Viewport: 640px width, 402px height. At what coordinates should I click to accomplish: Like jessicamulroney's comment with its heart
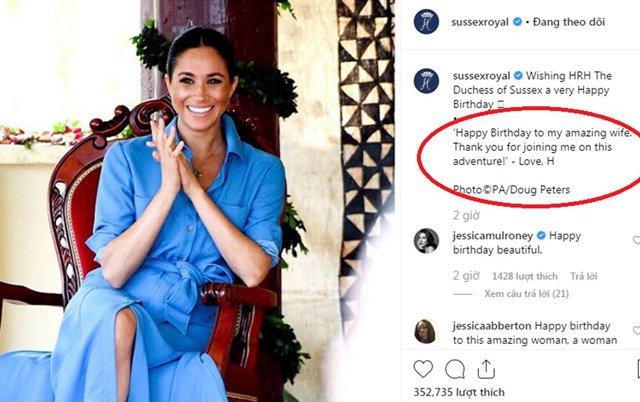tap(636, 240)
